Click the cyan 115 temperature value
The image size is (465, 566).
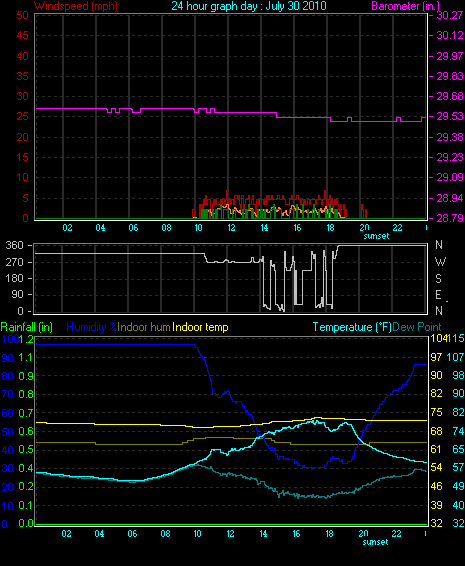click(x=456, y=339)
